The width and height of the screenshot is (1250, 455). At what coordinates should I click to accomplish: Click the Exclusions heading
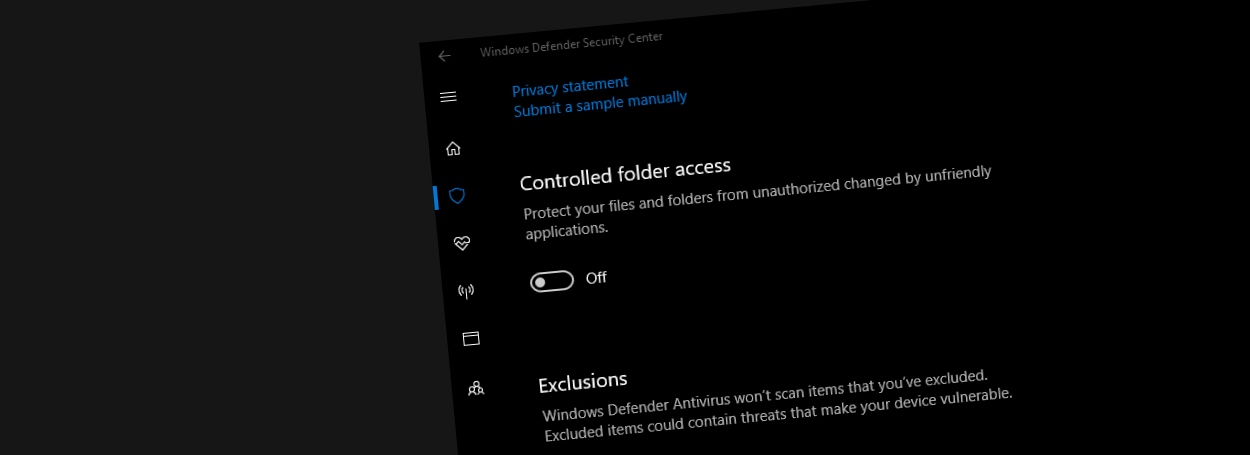click(x=583, y=382)
